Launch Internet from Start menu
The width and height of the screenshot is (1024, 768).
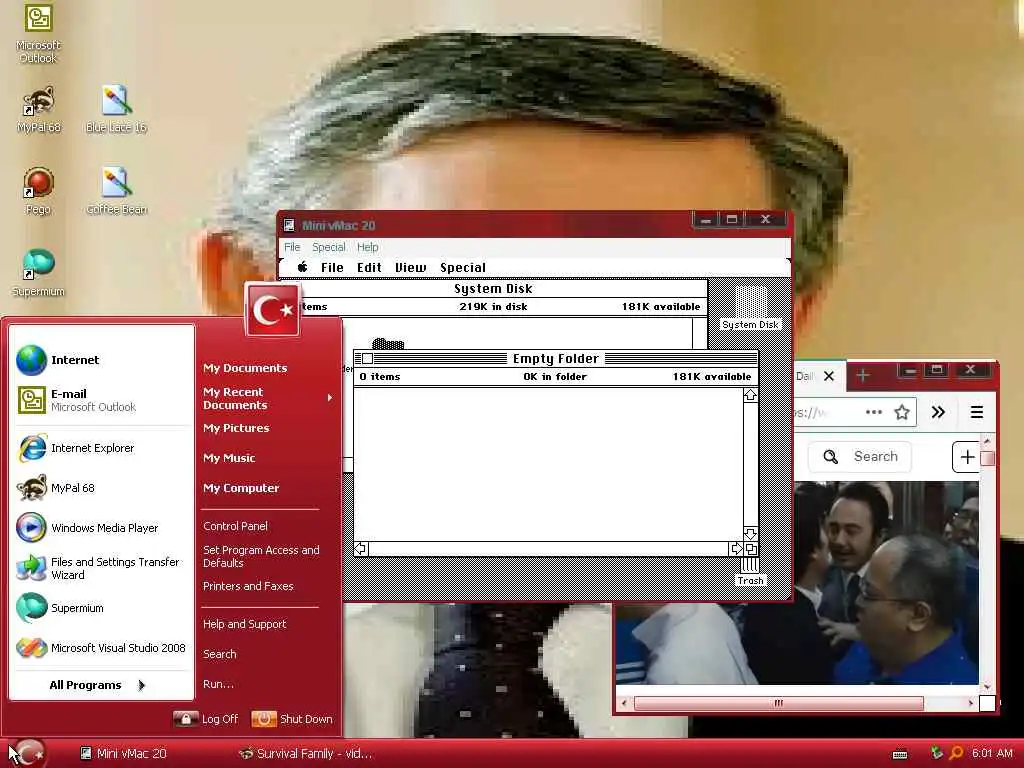click(103, 360)
